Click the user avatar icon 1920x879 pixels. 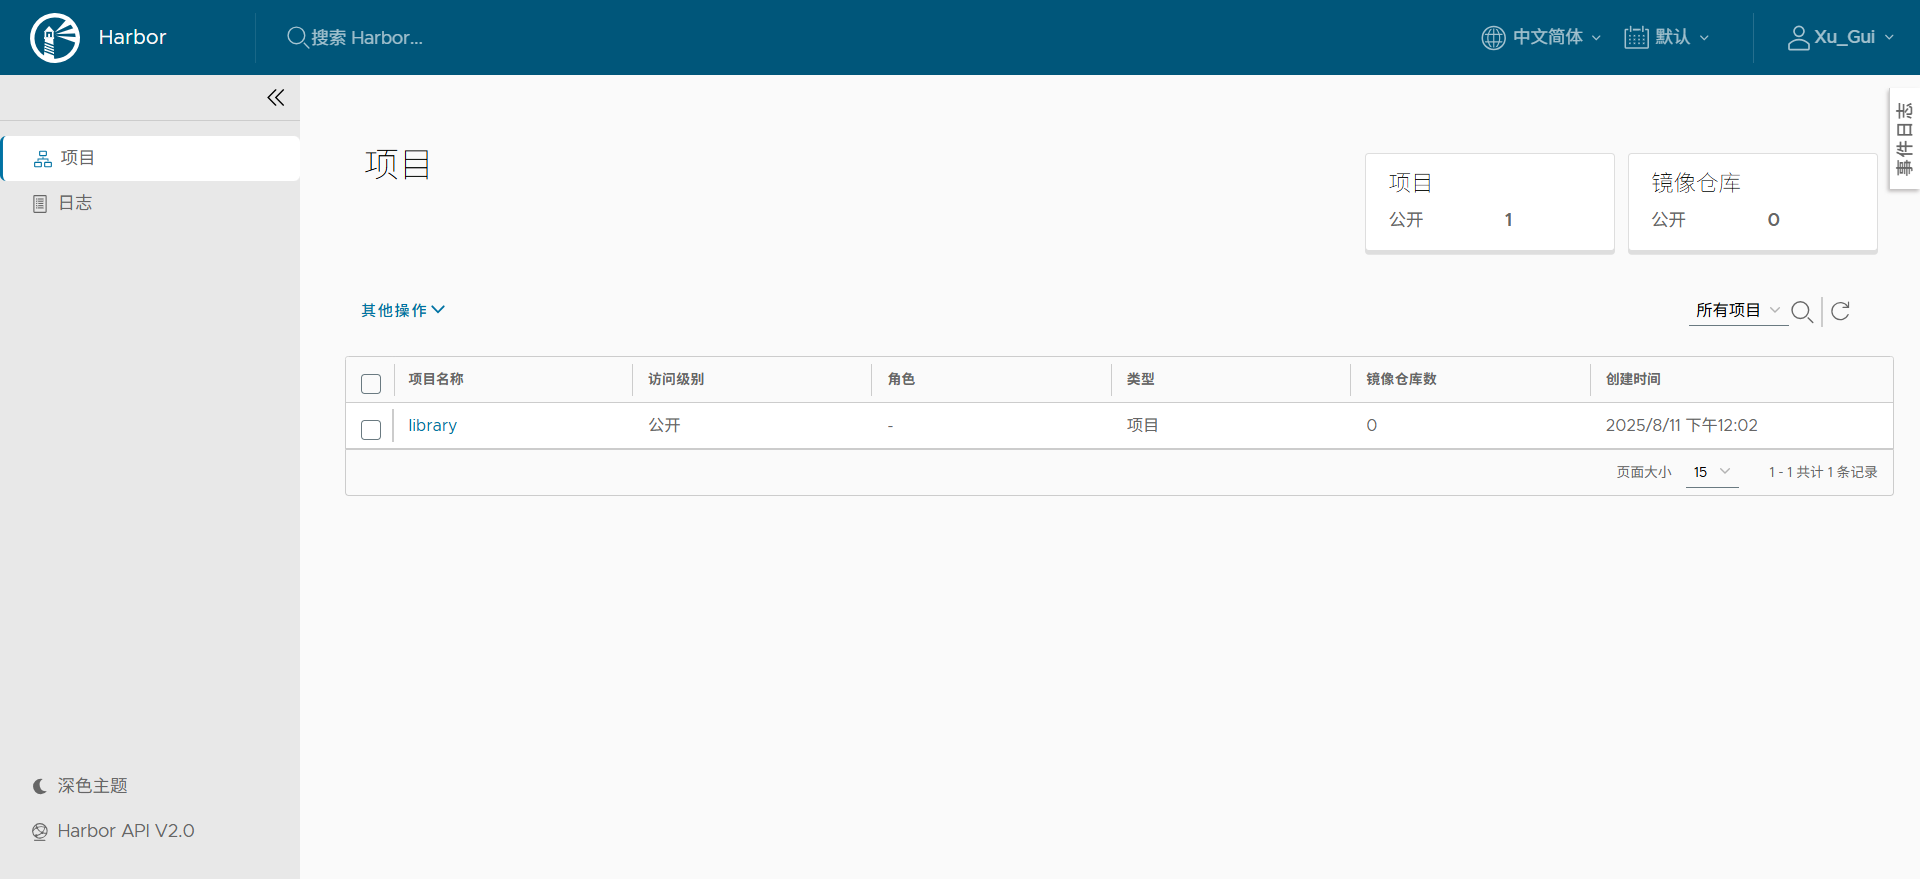[1798, 38]
